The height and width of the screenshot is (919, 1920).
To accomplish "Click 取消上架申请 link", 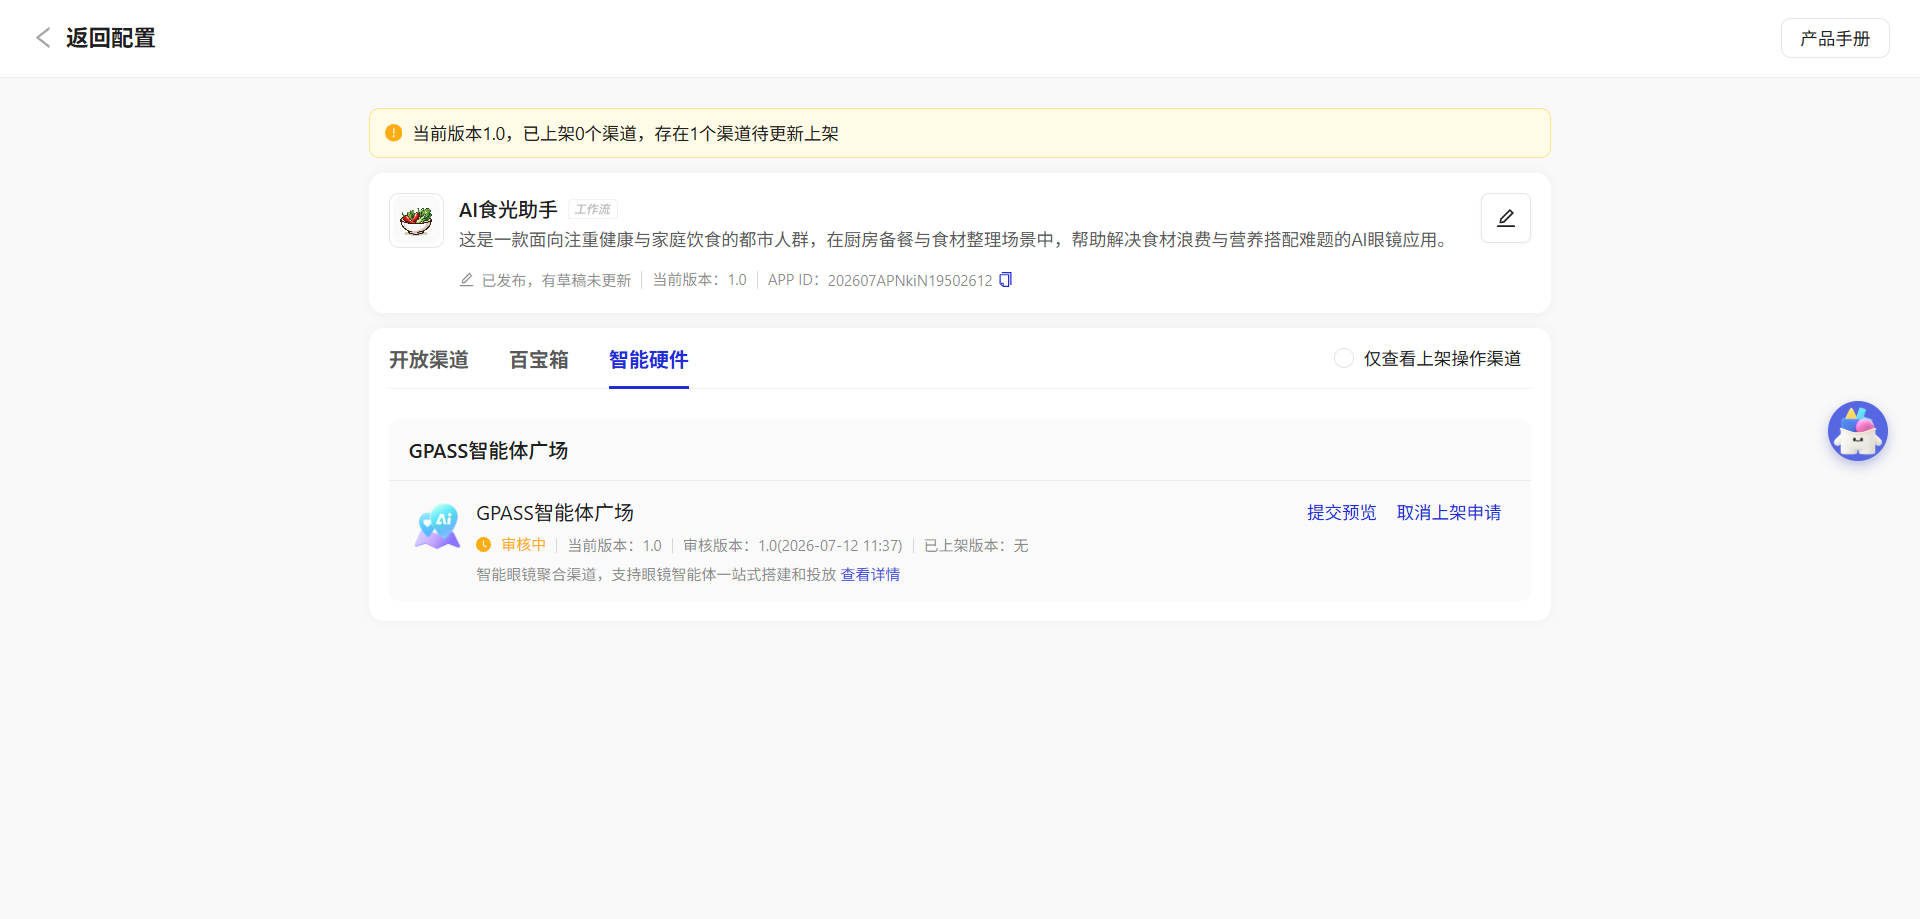I will tap(1449, 512).
